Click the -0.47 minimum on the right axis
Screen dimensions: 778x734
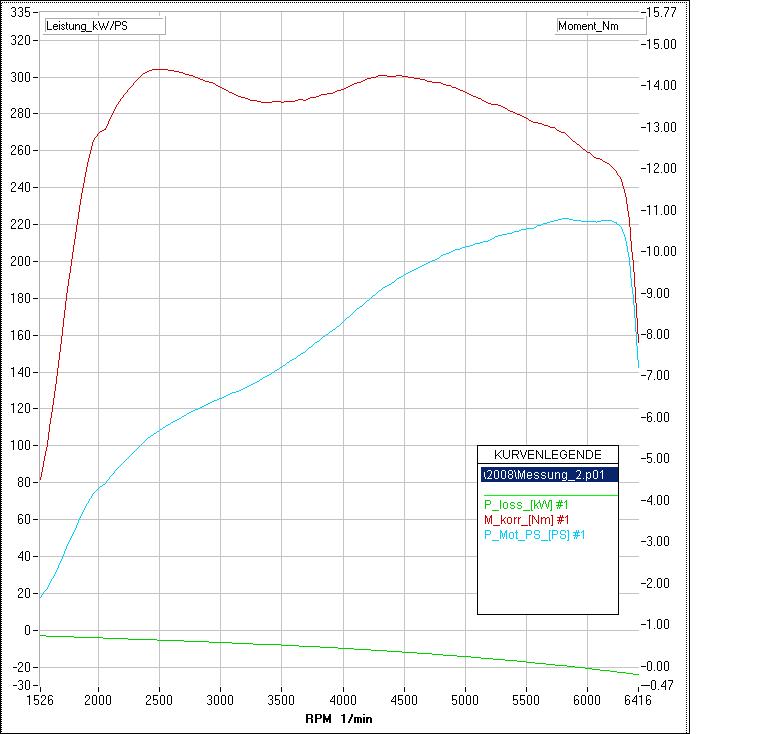(x=662, y=685)
